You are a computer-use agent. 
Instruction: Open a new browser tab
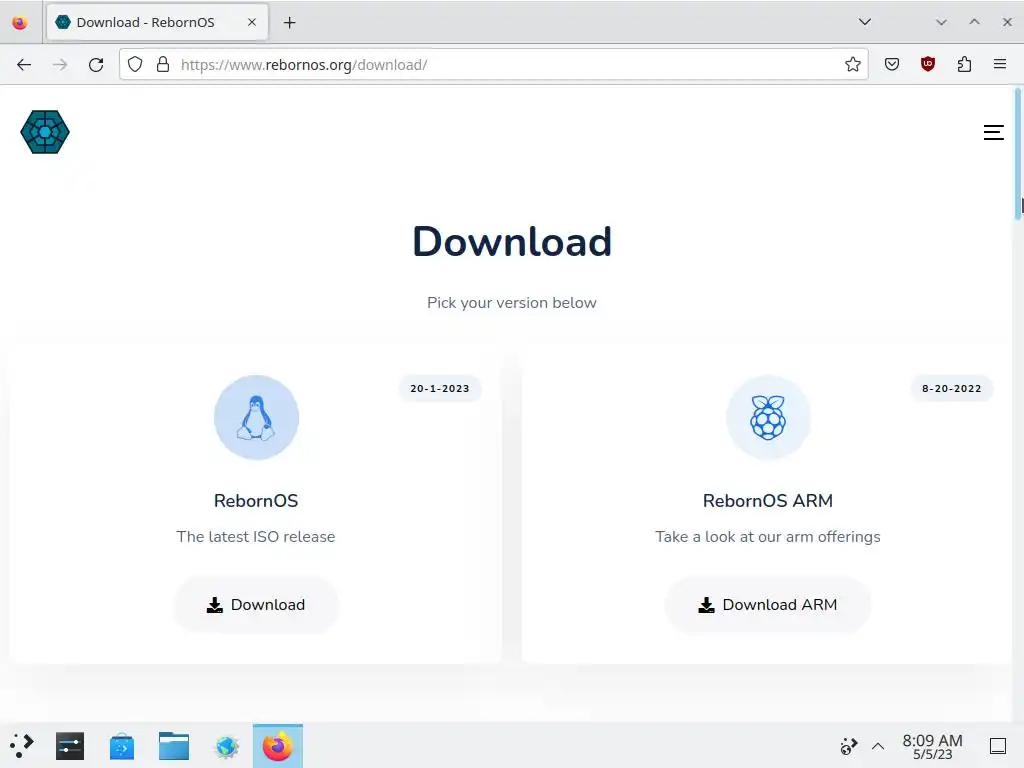click(x=289, y=23)
